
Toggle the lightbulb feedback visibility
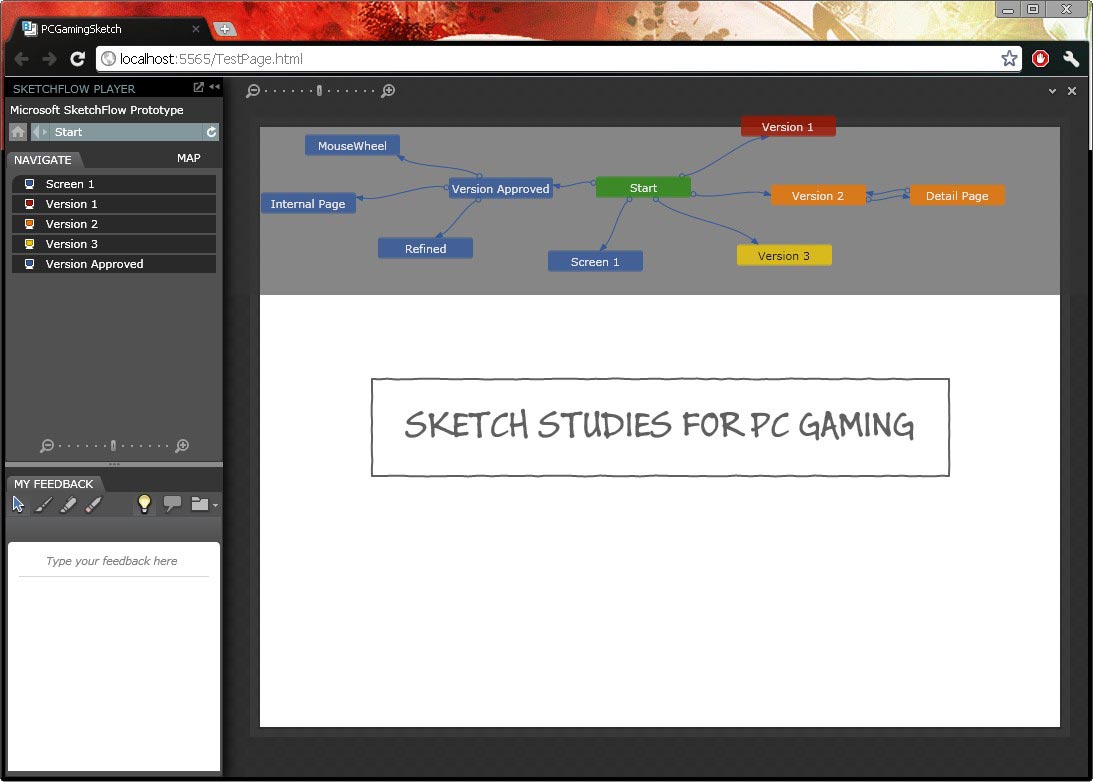point(144,503)
